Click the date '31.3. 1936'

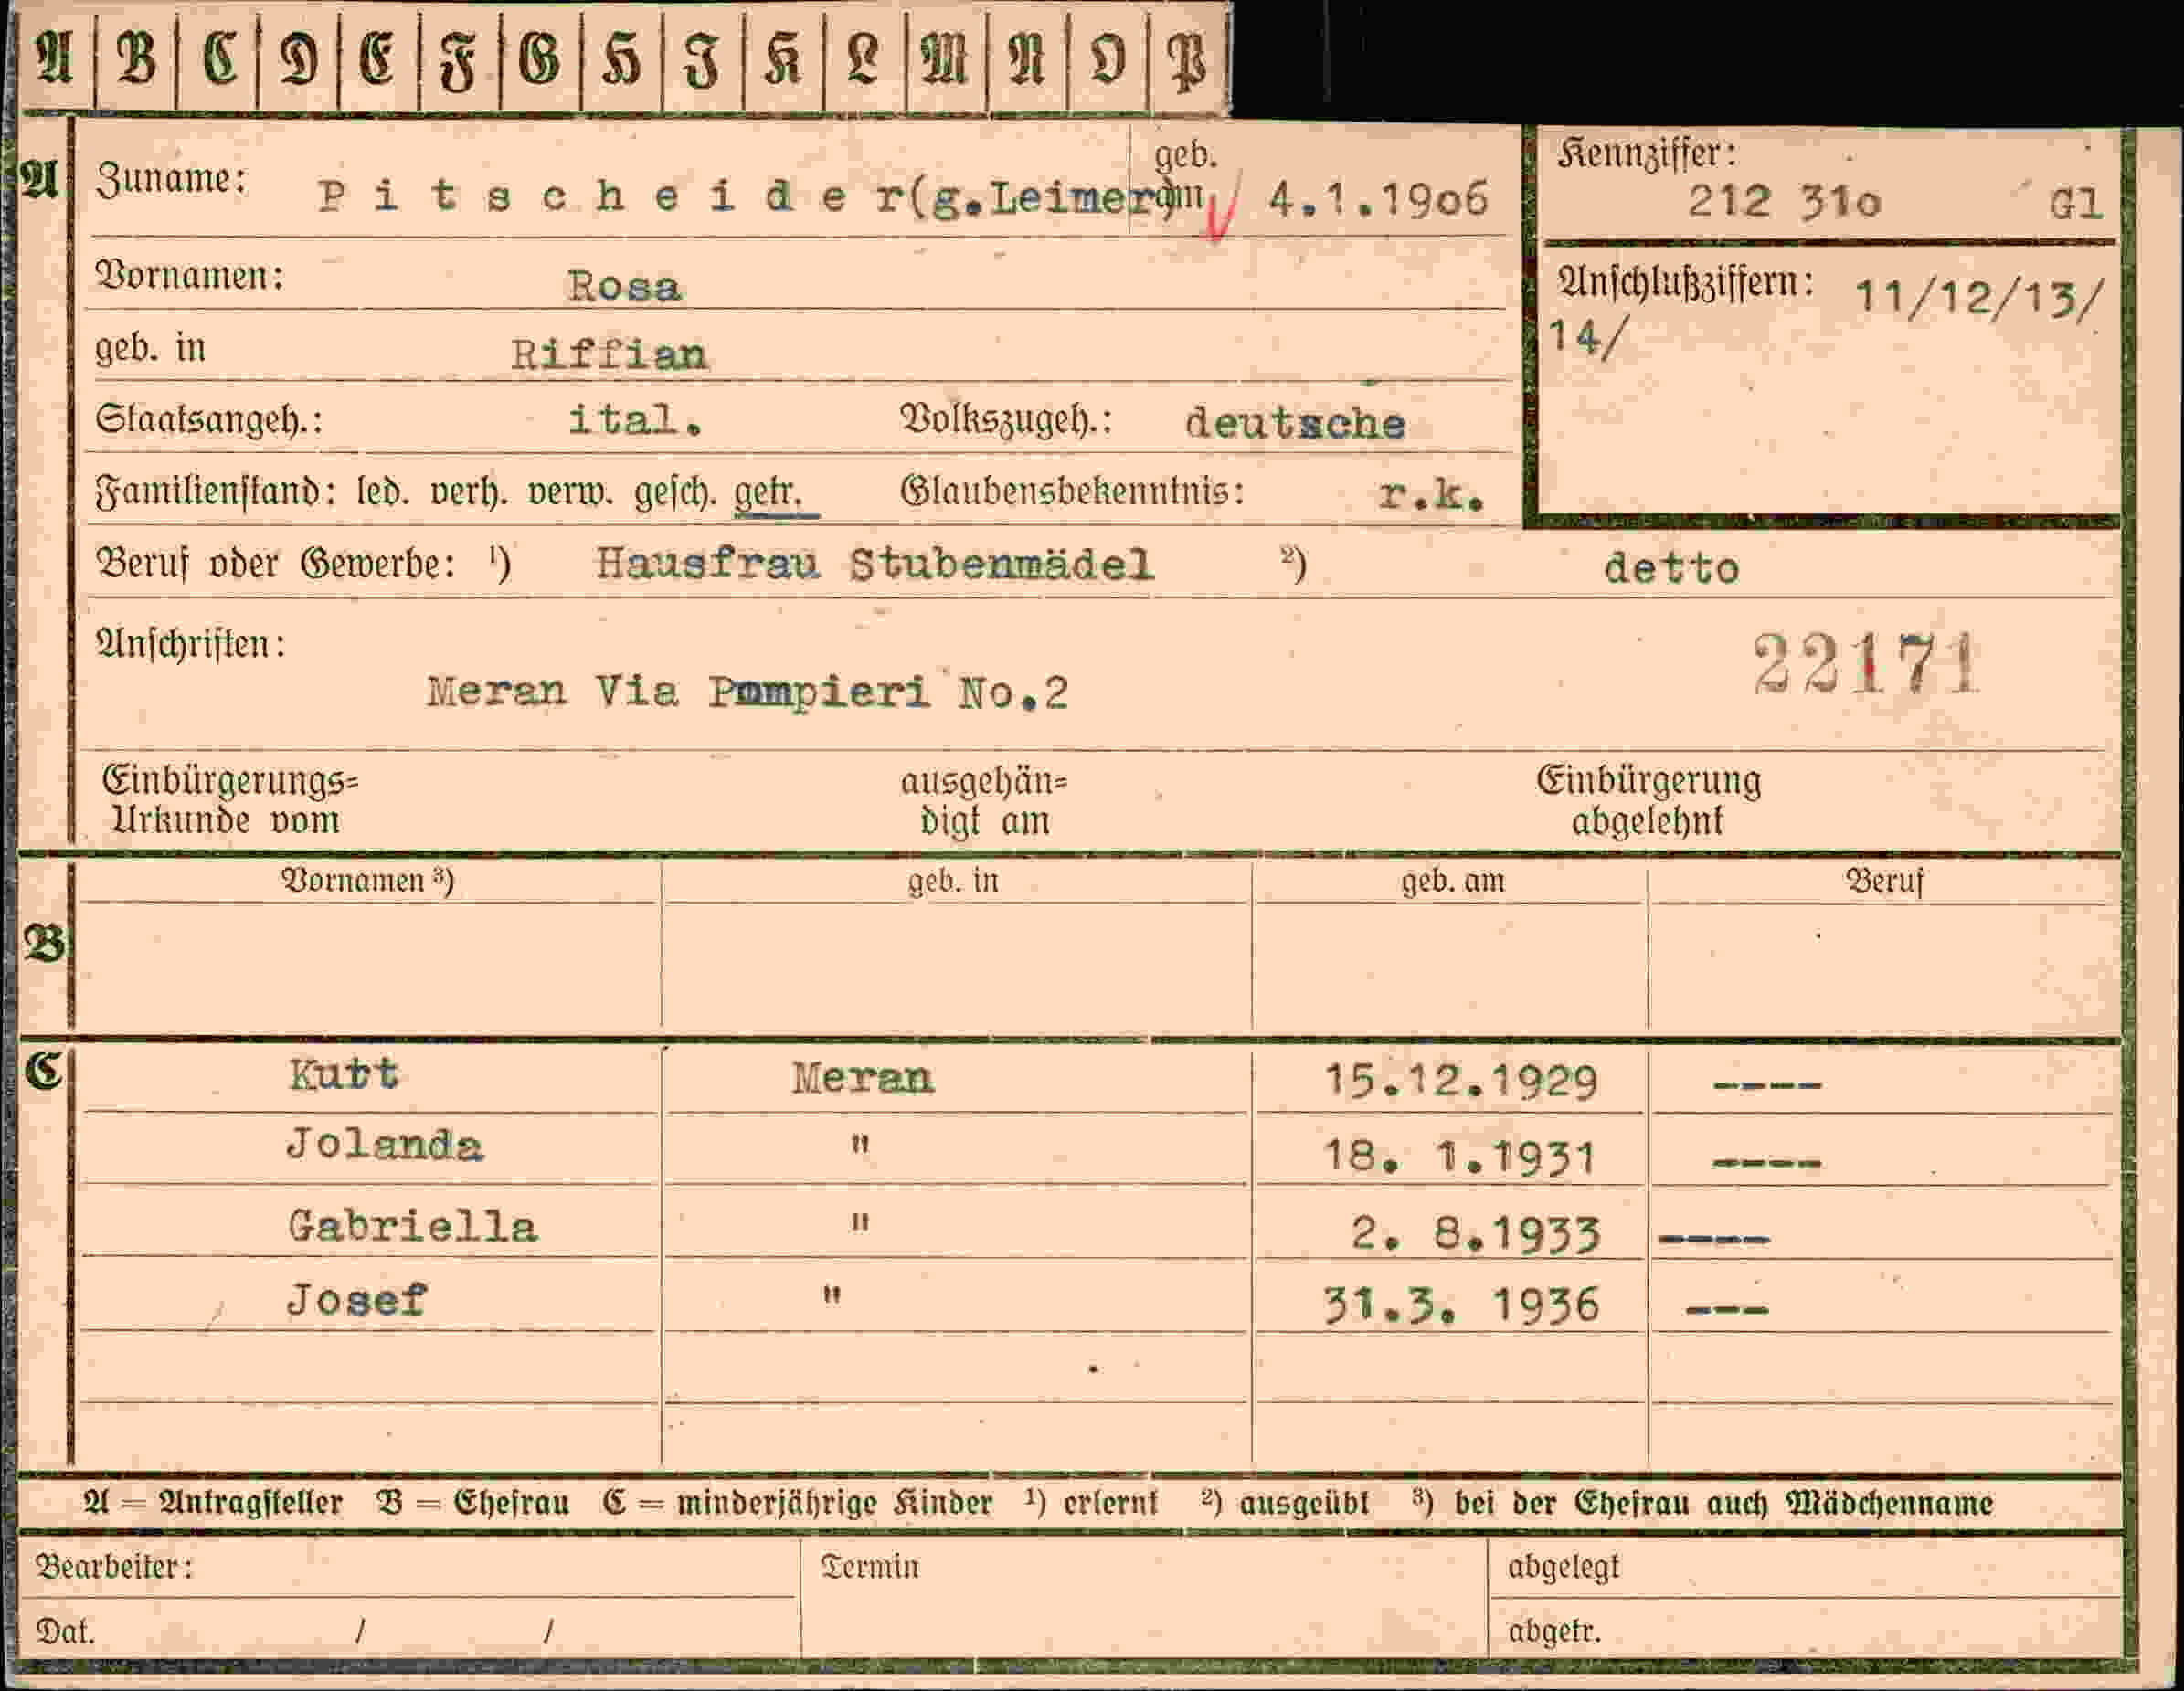(x=1461, y=1306)
